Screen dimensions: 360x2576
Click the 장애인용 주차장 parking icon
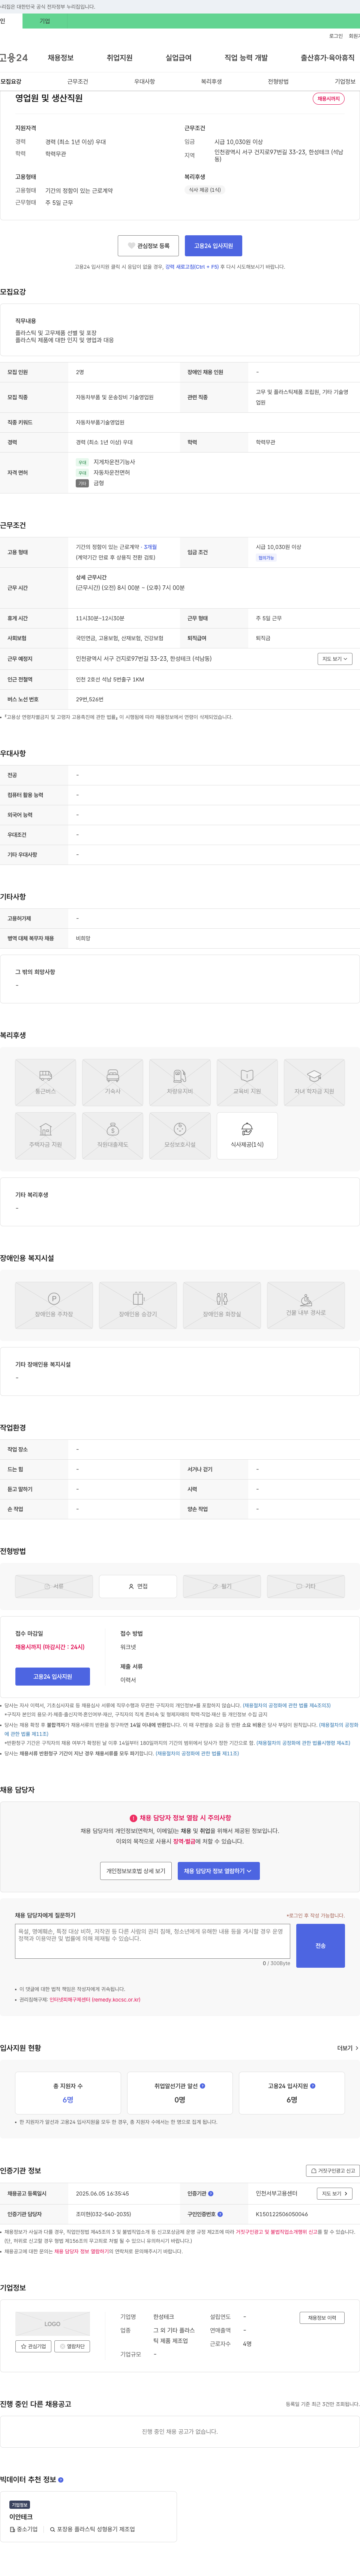click(x=54, y=1305)
